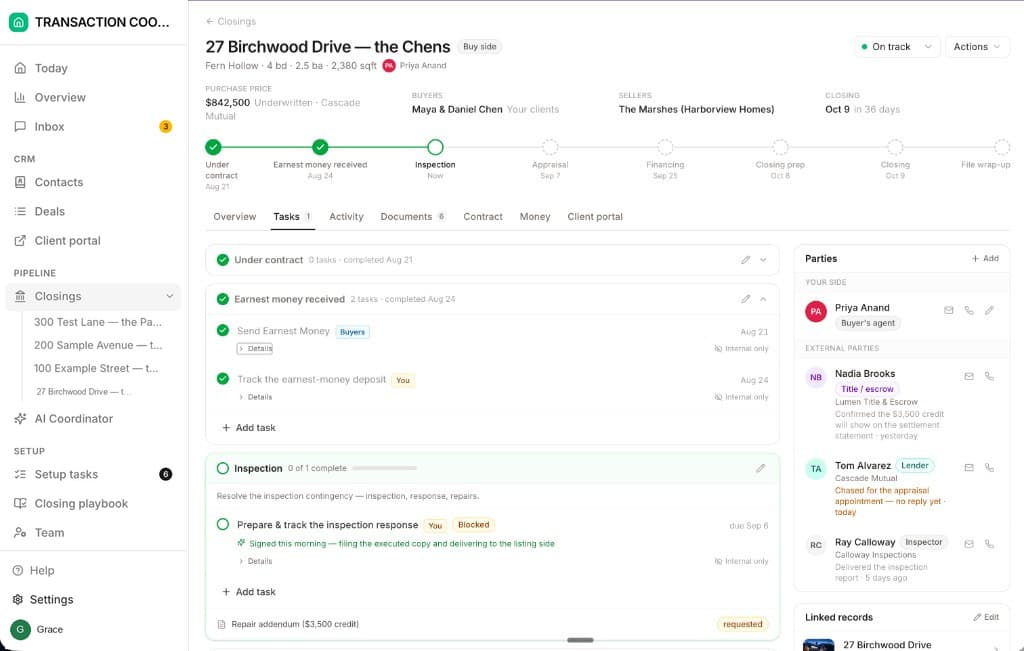Toggle the Inspection stage completion circle
Screen dimensions: 1024x651
pos(223,468)
